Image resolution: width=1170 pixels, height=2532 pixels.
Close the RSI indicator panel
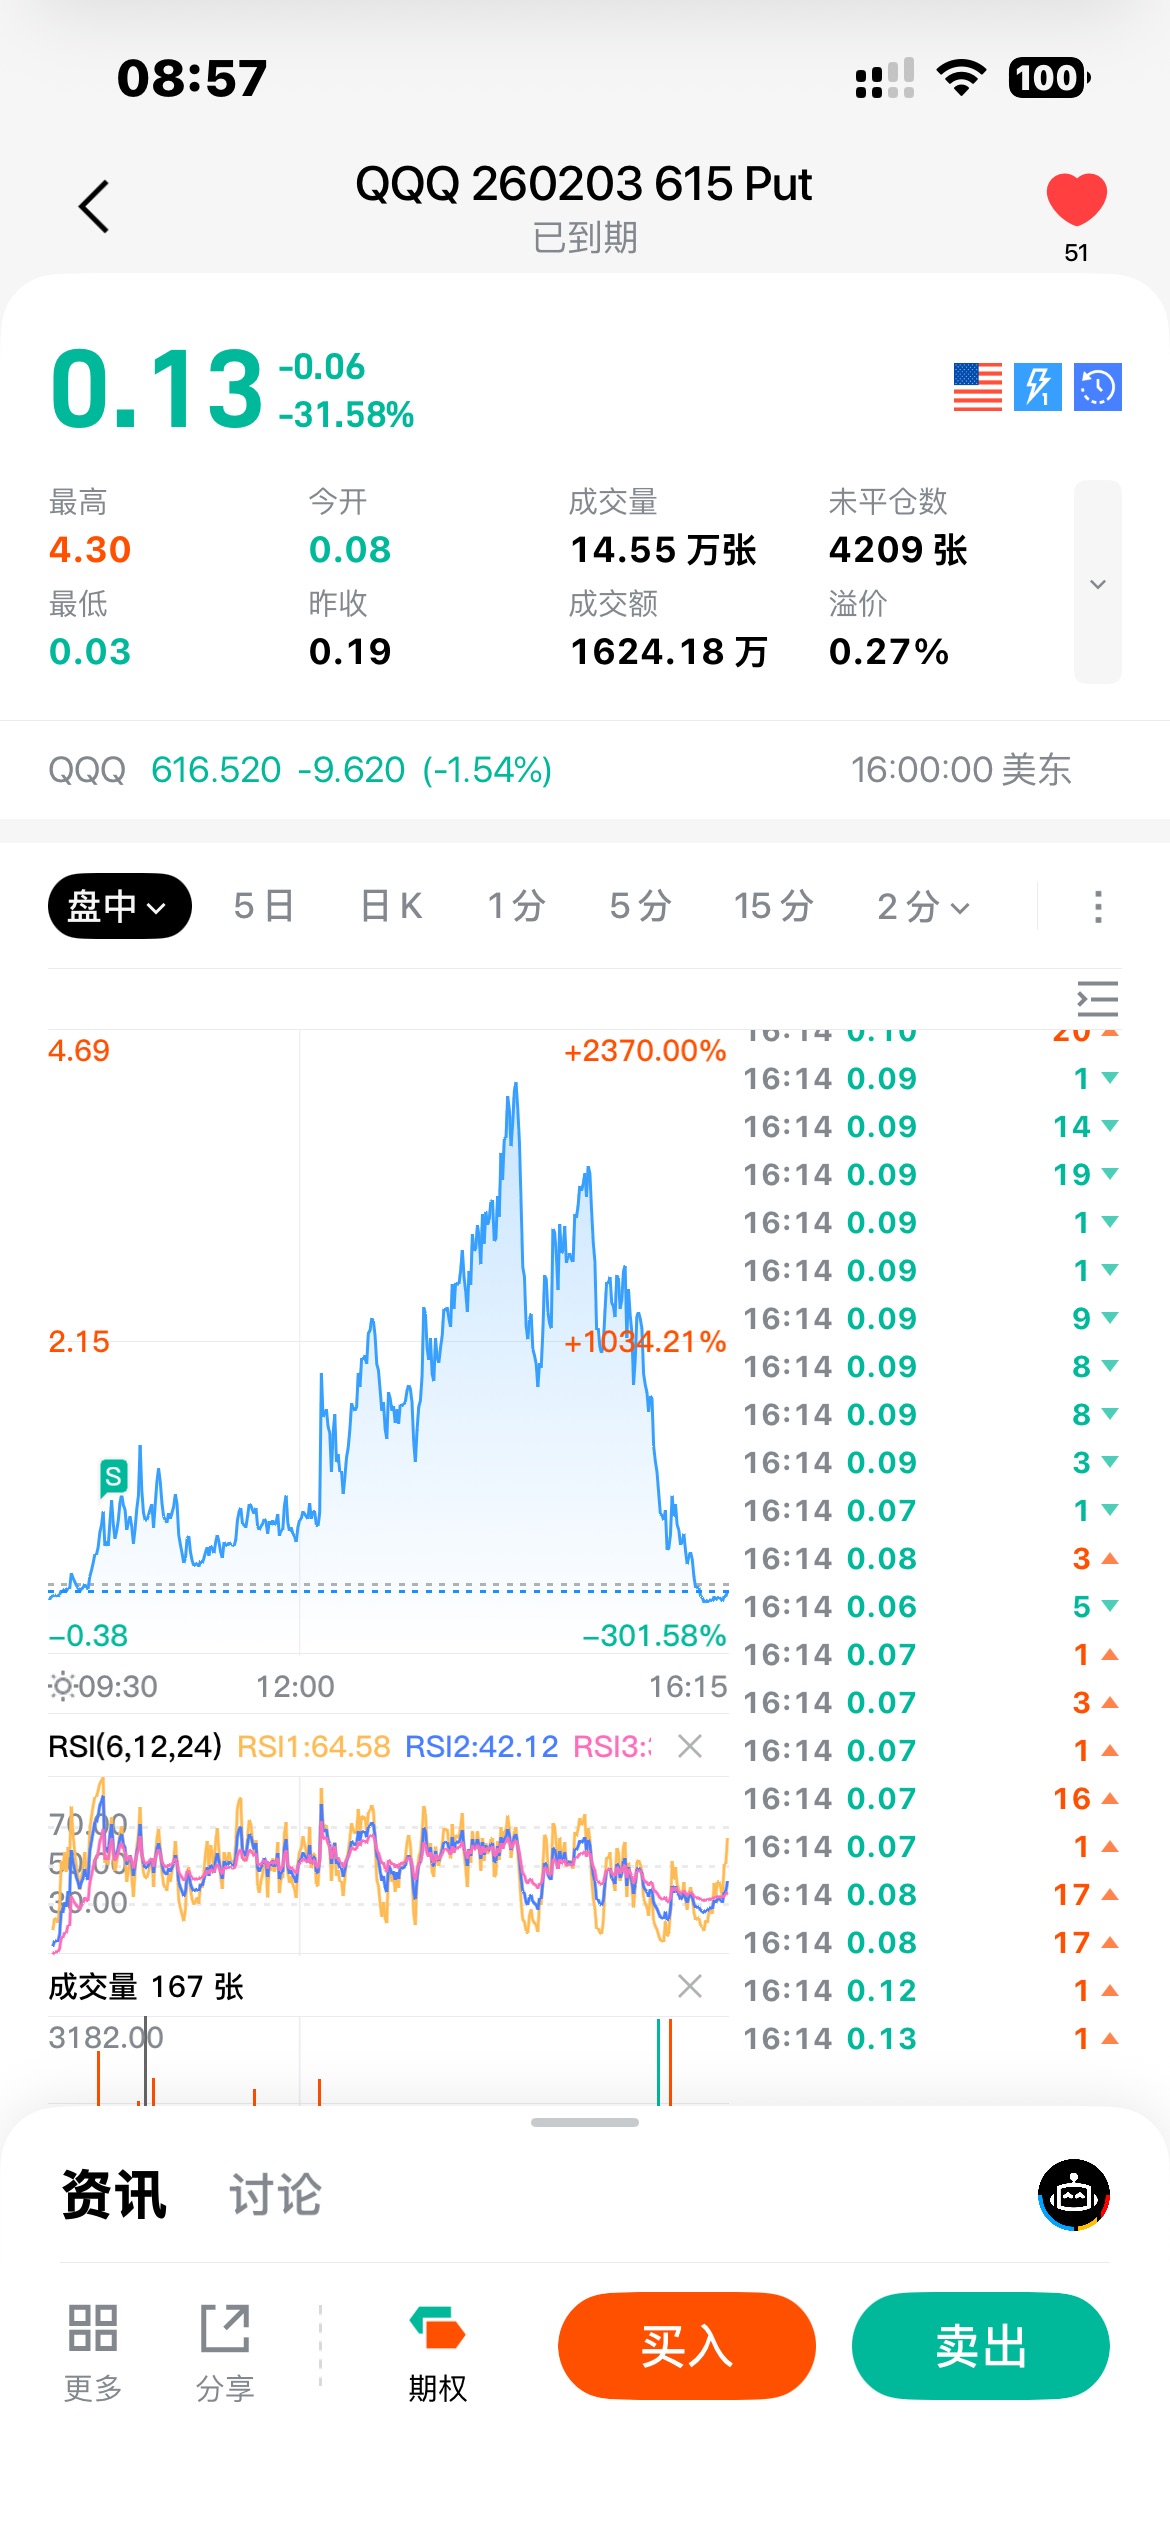pyautogui.click(x=690, y=1746)
